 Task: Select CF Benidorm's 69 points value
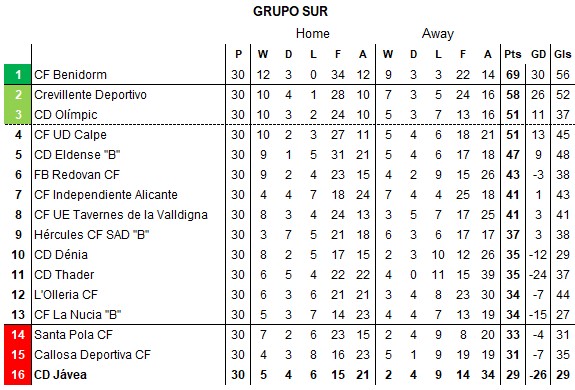pos(513,75)
